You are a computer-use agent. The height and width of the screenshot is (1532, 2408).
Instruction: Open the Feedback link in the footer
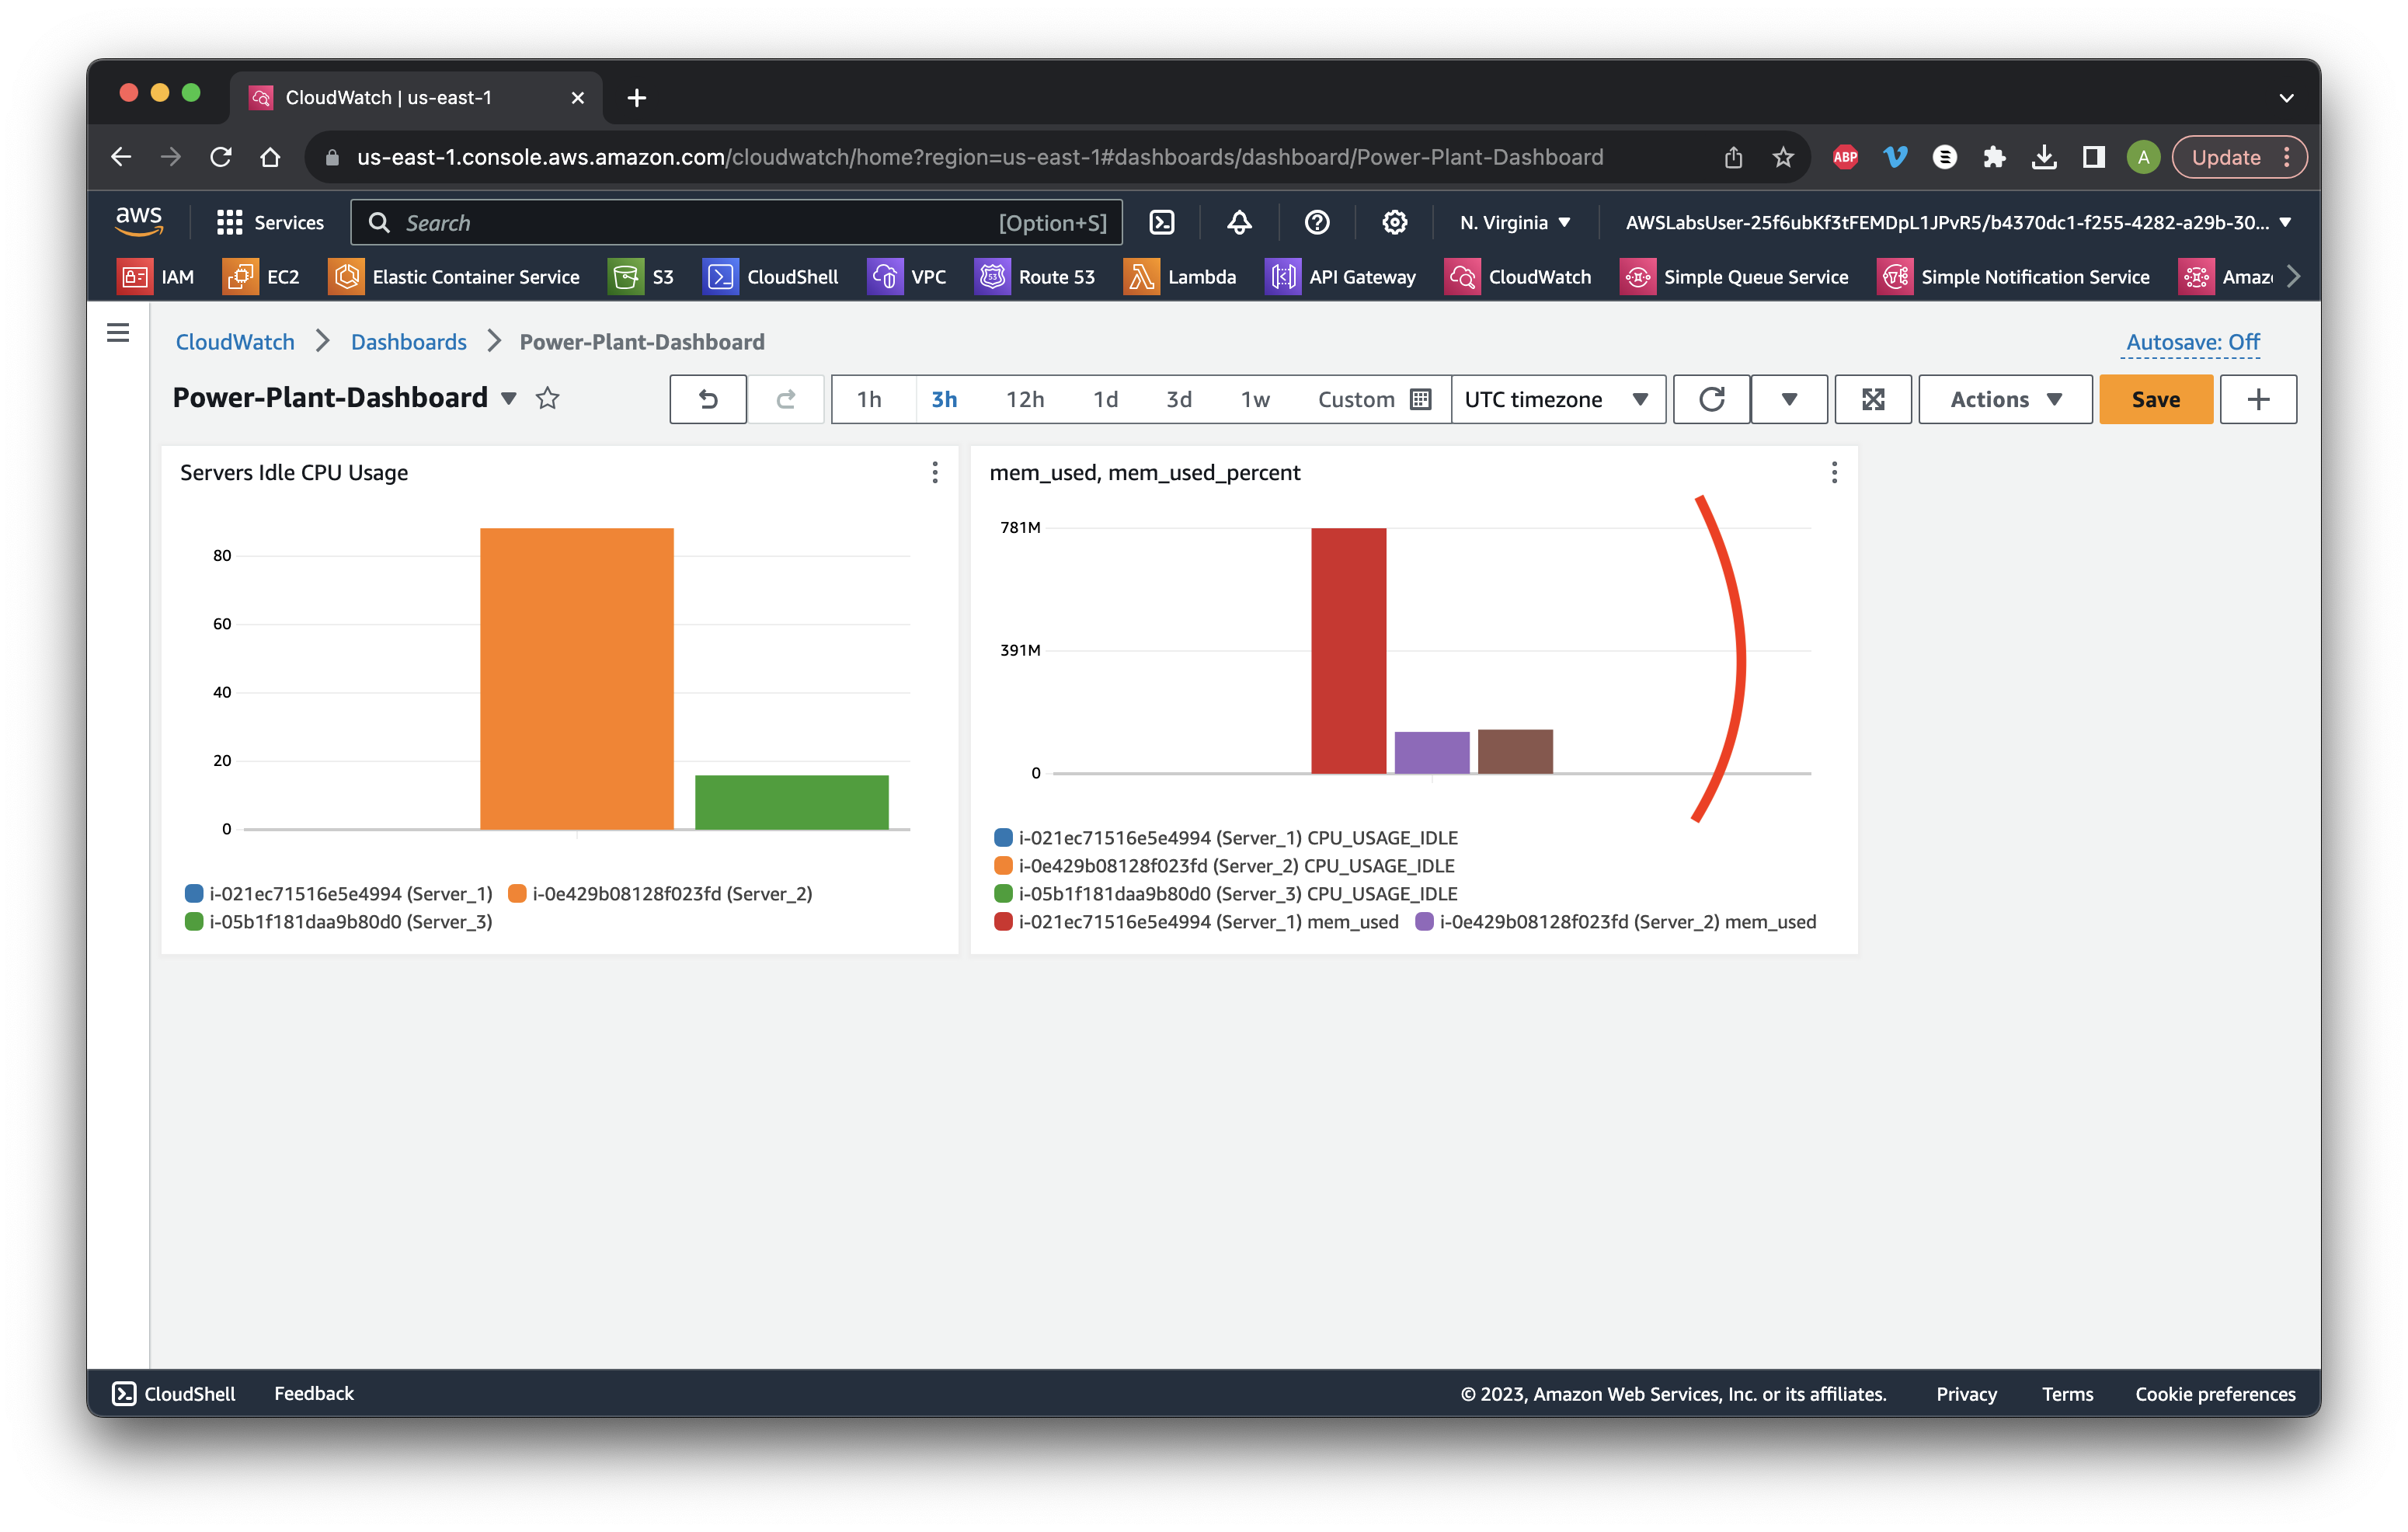[314, 1393]
